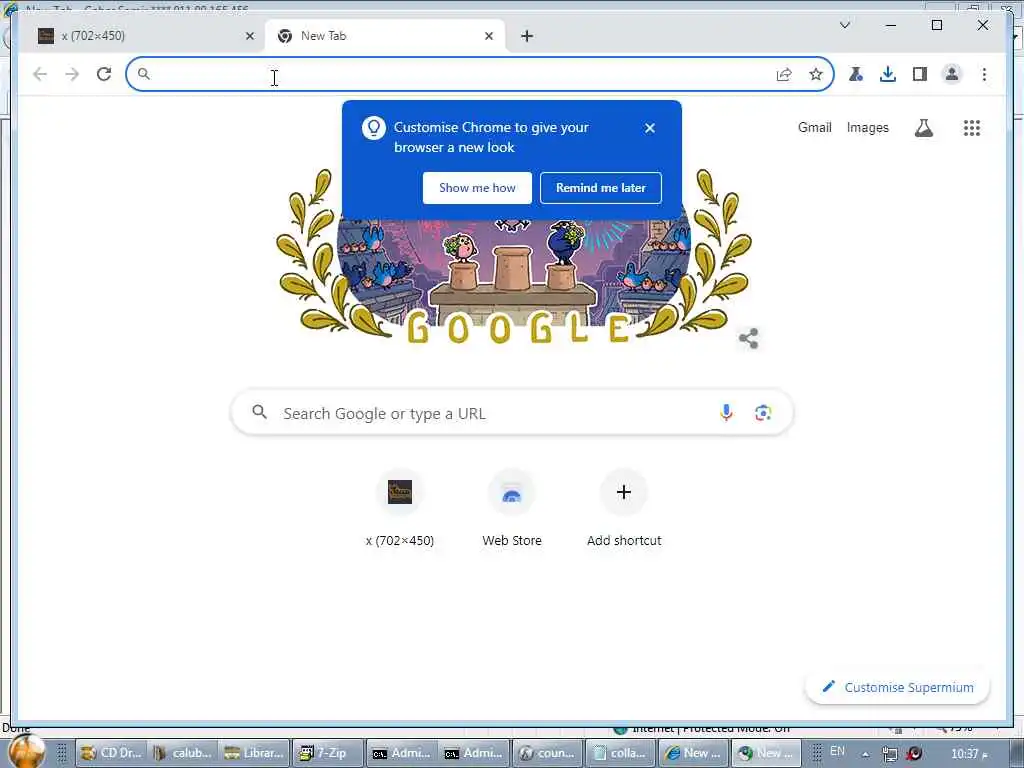Open the Images link
This screenshot has width=1024, height=768.
(867, 127)
